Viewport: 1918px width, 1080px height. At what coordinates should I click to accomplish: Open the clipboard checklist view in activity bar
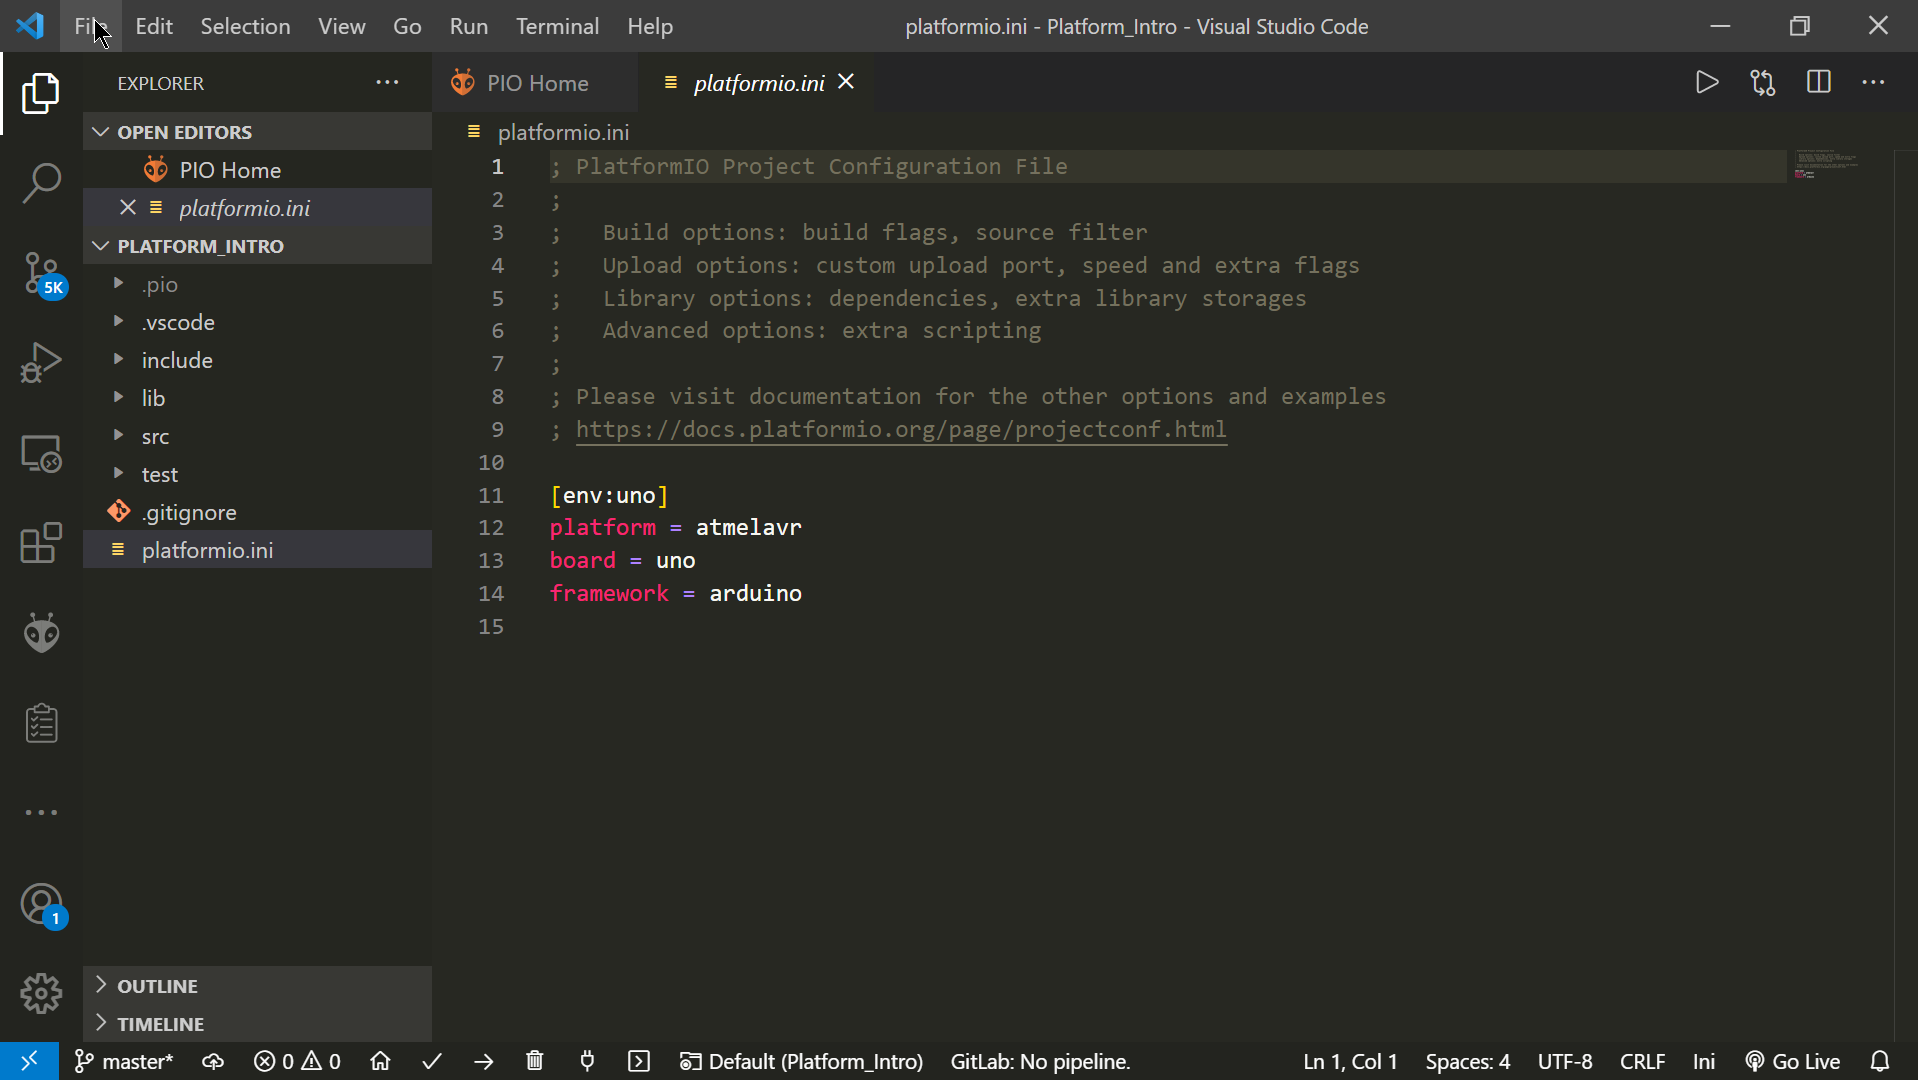pos(41,723)
